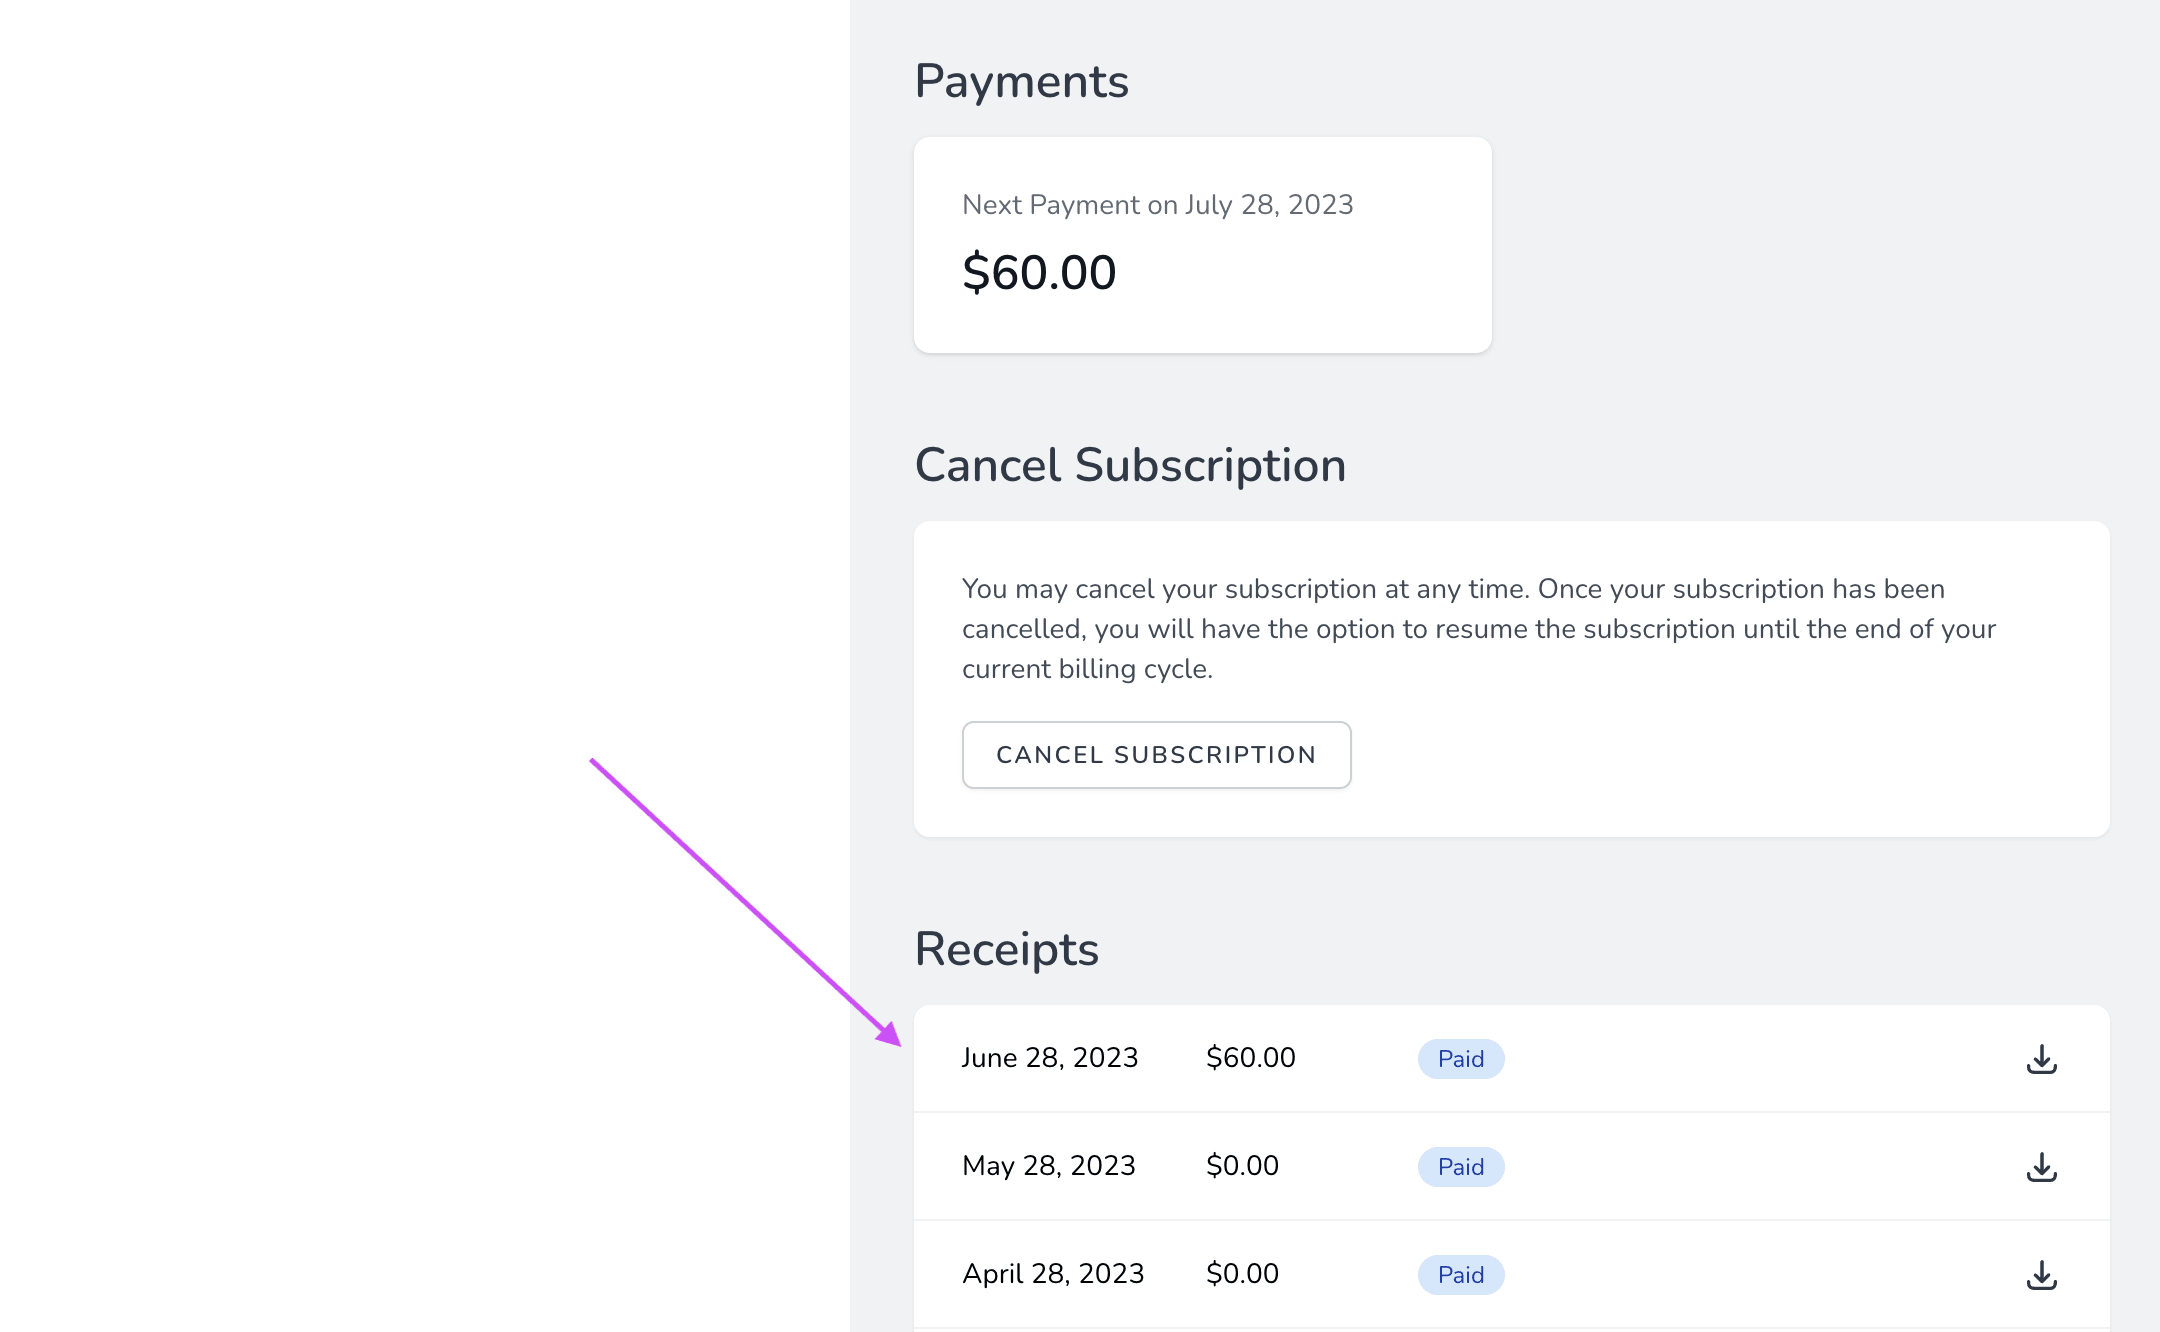The height and width of the screenshot is (1332, 2160).
Task: Select the Paid badge for April 28
Action: pos(1461,1275)
